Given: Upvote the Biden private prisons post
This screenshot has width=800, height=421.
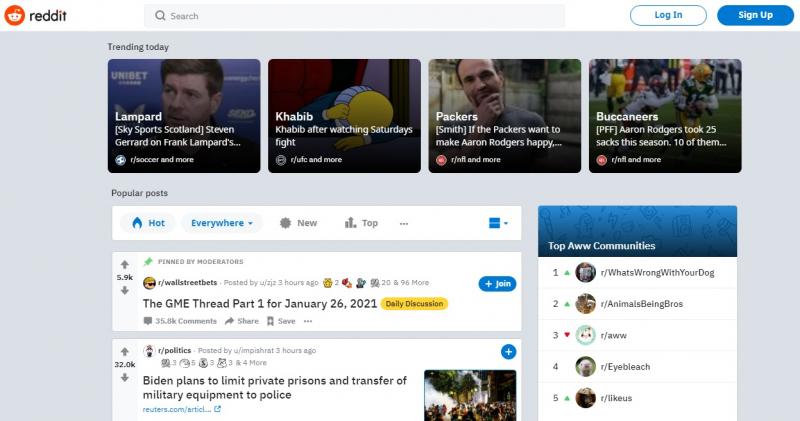Looking at the screenshot, I should (124, 352).
